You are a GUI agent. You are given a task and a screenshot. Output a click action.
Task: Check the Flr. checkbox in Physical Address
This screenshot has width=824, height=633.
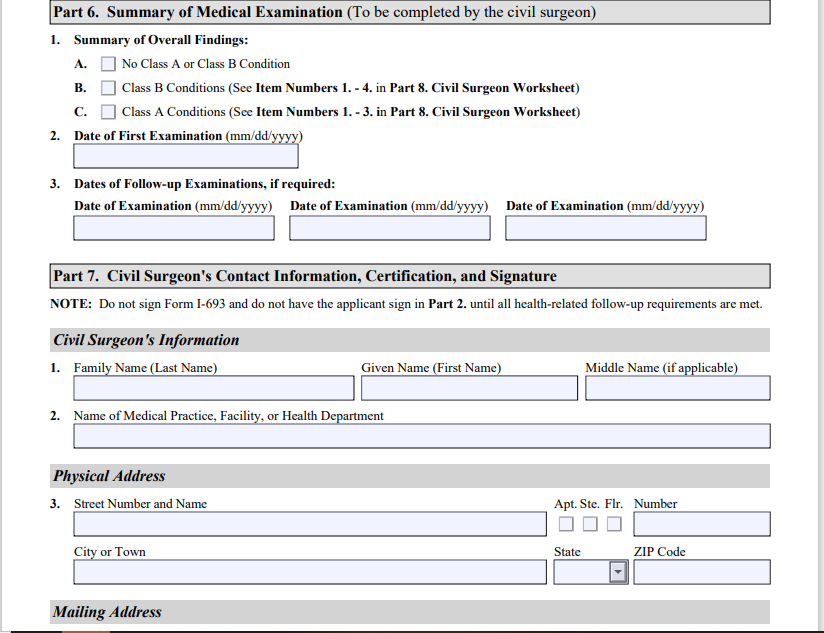pos(613,524)
